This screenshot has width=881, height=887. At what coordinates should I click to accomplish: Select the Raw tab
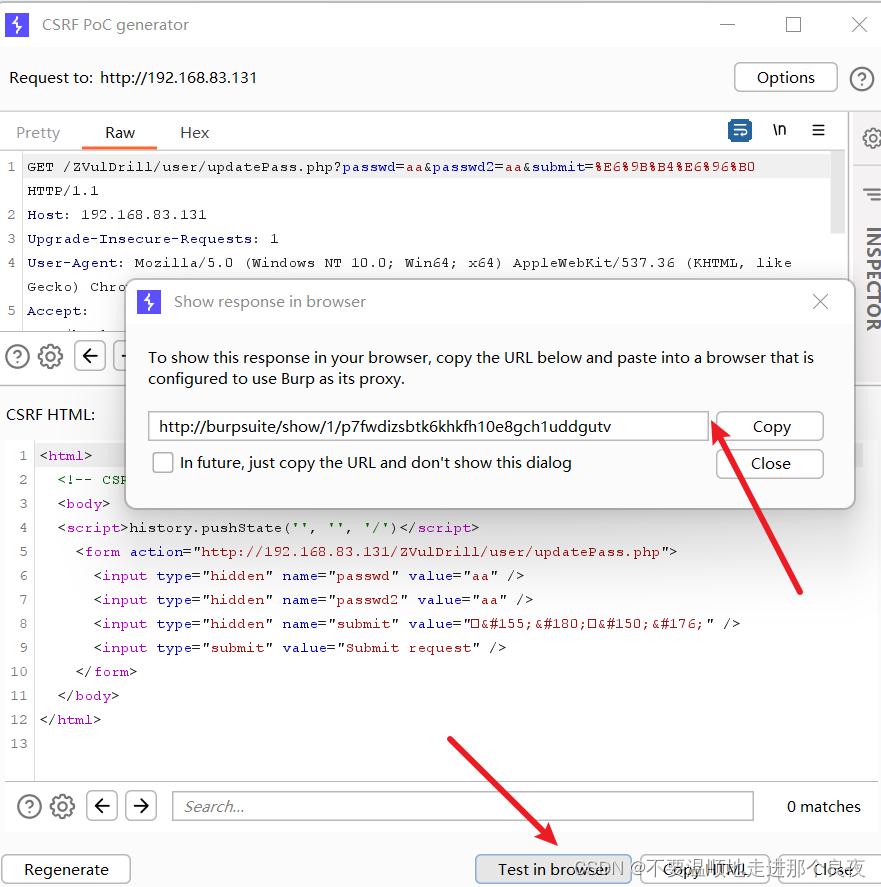[120, 132]
